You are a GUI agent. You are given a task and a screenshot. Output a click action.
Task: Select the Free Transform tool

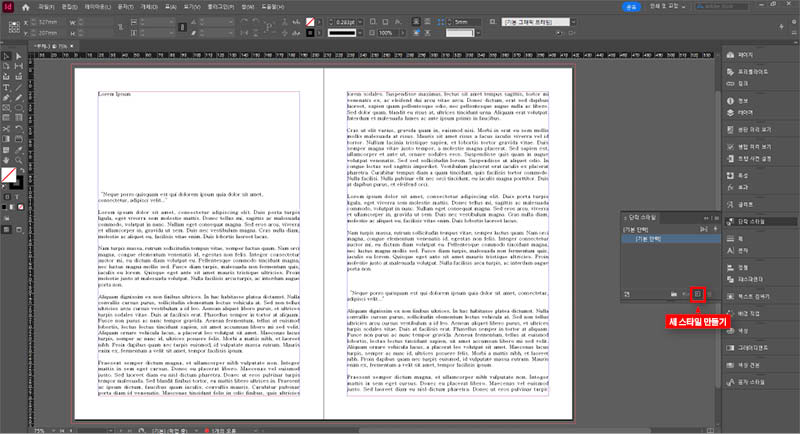coord(19,129)
